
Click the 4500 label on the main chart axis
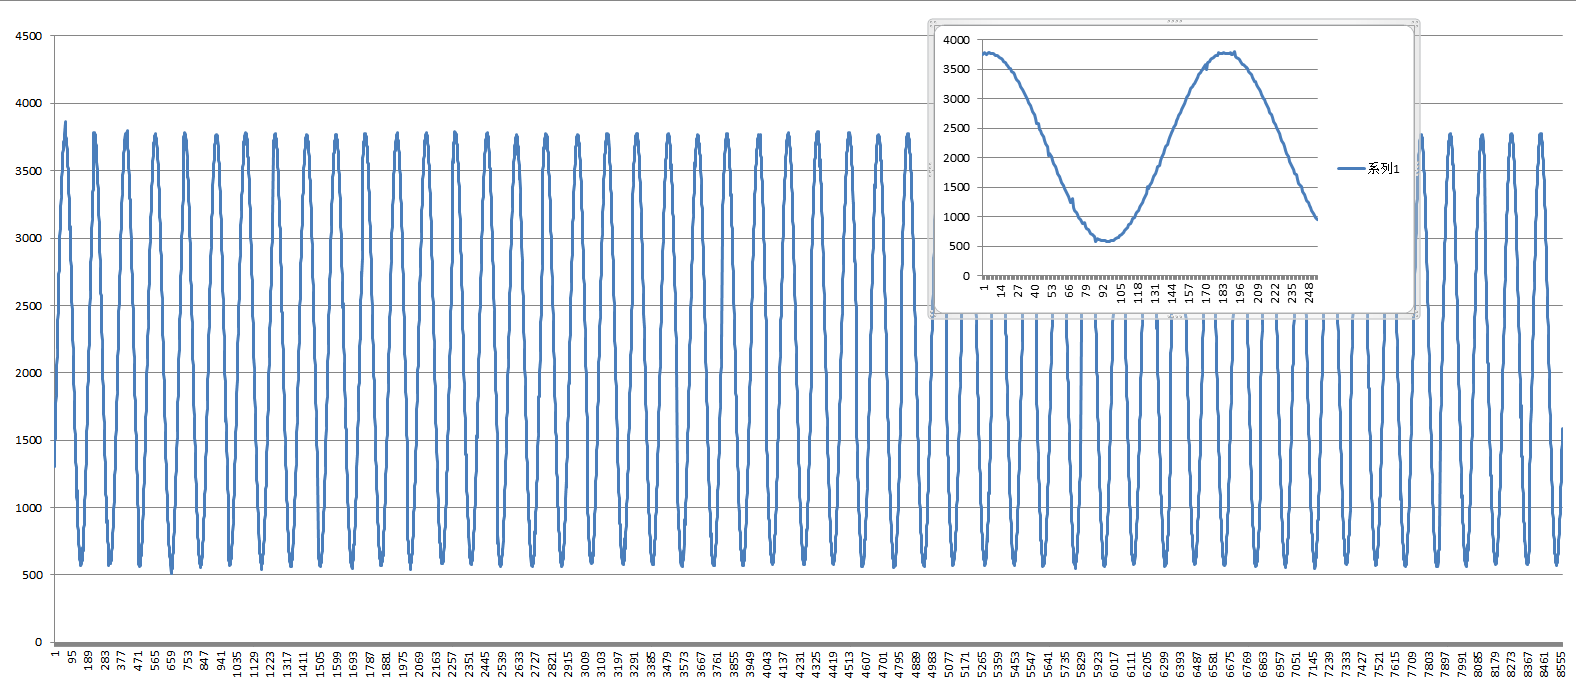[x=29, y=36]
